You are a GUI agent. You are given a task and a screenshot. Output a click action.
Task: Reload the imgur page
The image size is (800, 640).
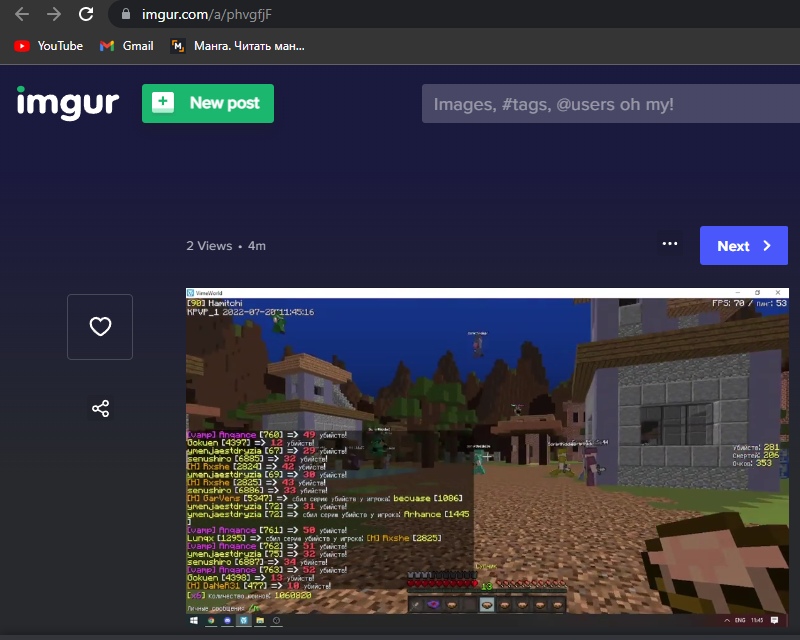(x=86, y=14)
